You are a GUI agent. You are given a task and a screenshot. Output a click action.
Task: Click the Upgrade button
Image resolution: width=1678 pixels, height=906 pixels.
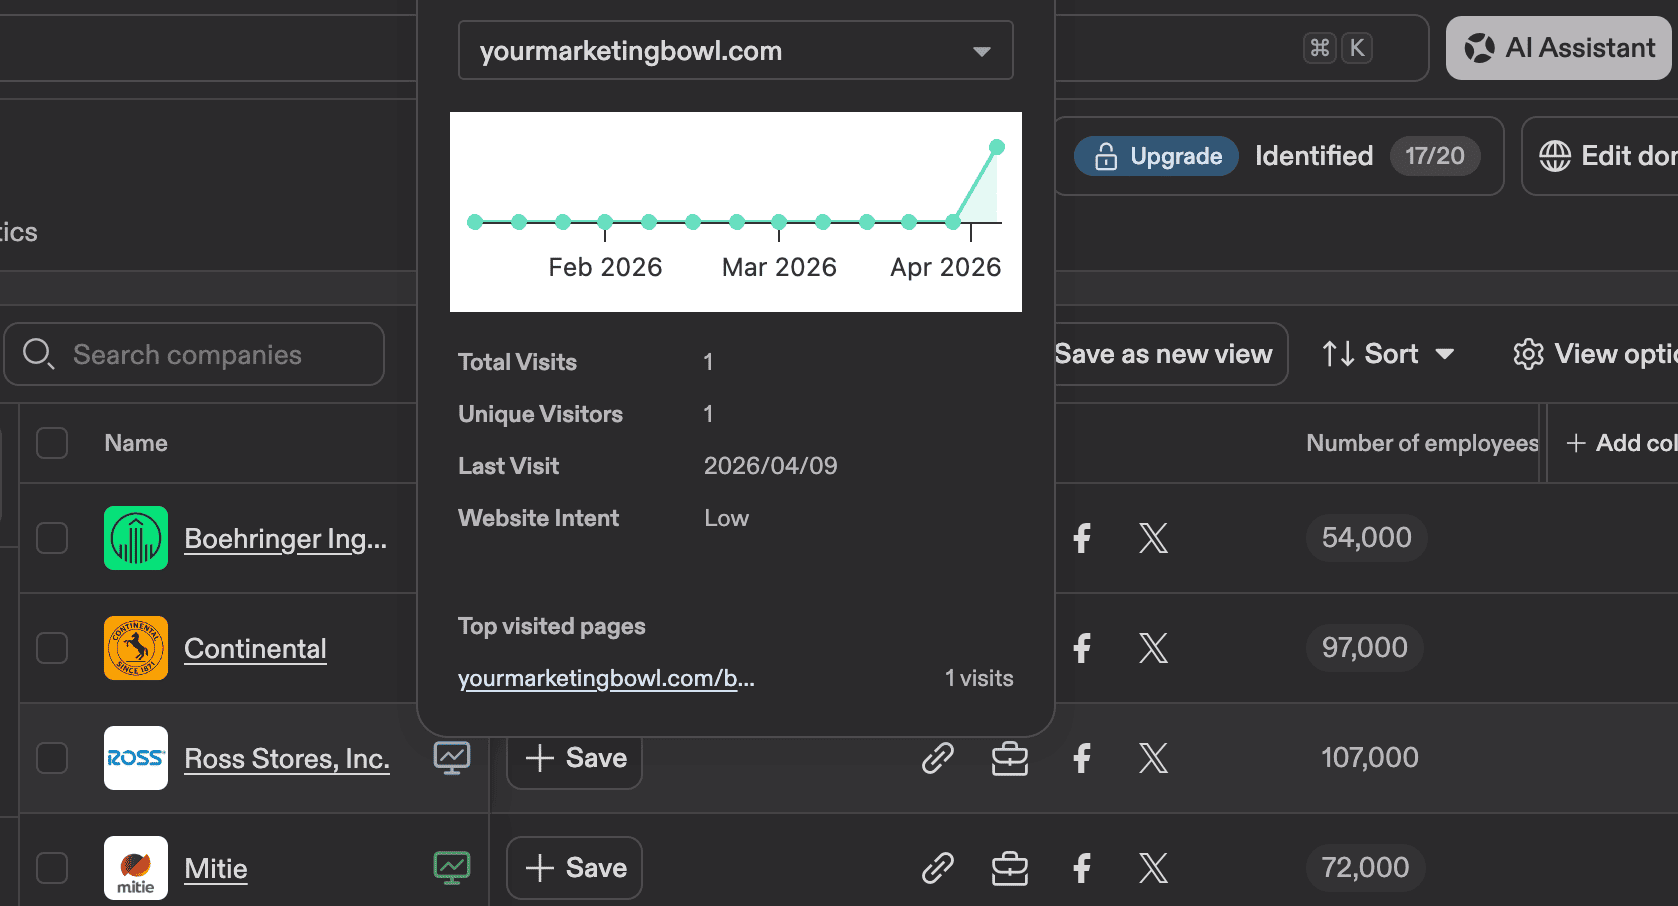coord(1156,156)
